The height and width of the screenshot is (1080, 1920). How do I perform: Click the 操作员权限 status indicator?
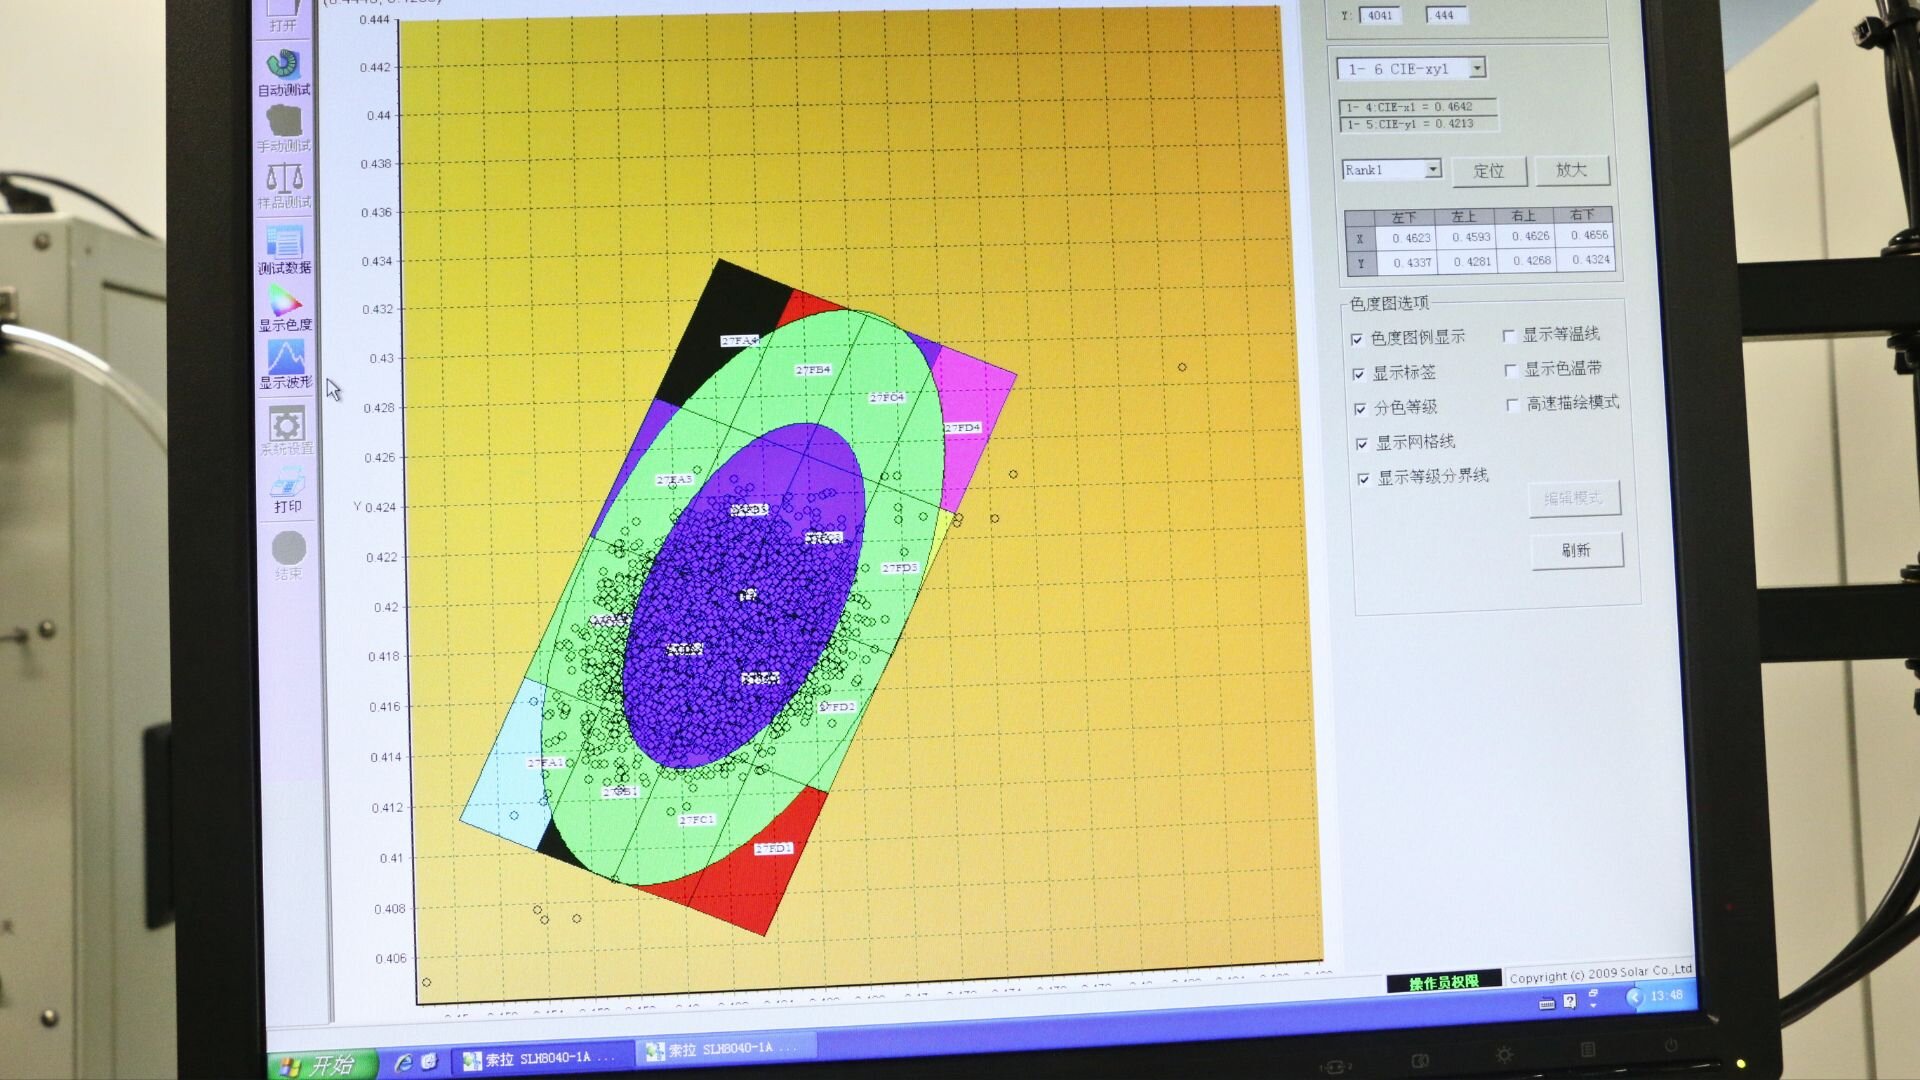coord(1444,982)
